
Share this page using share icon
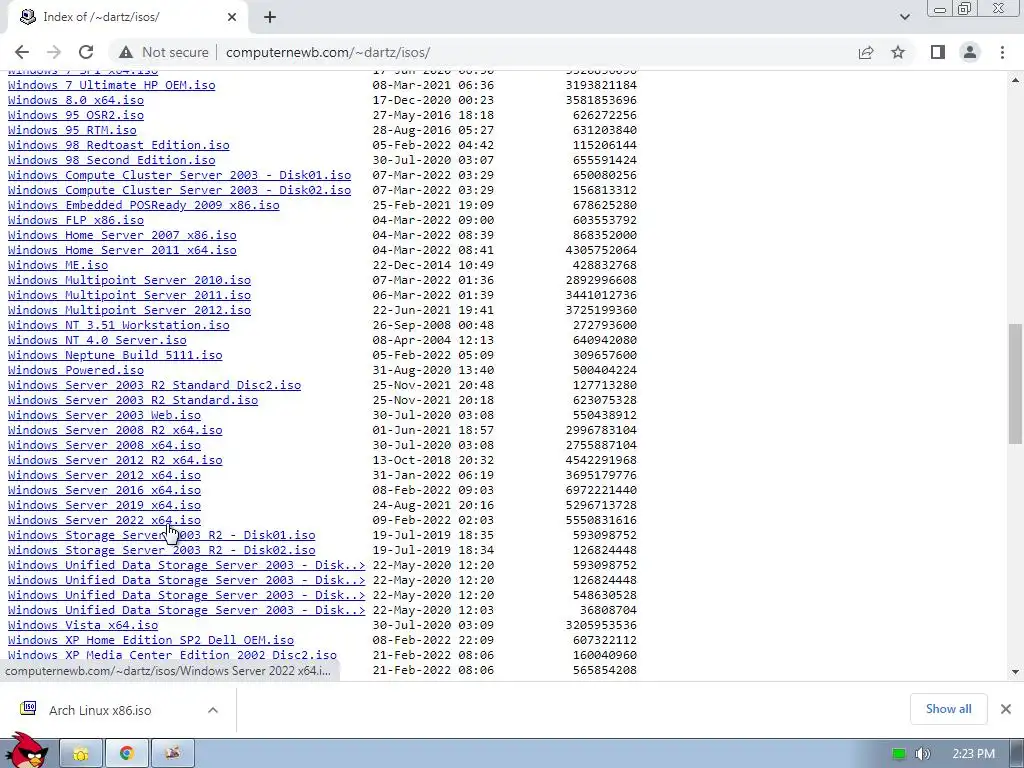click(x=866, y=52)
